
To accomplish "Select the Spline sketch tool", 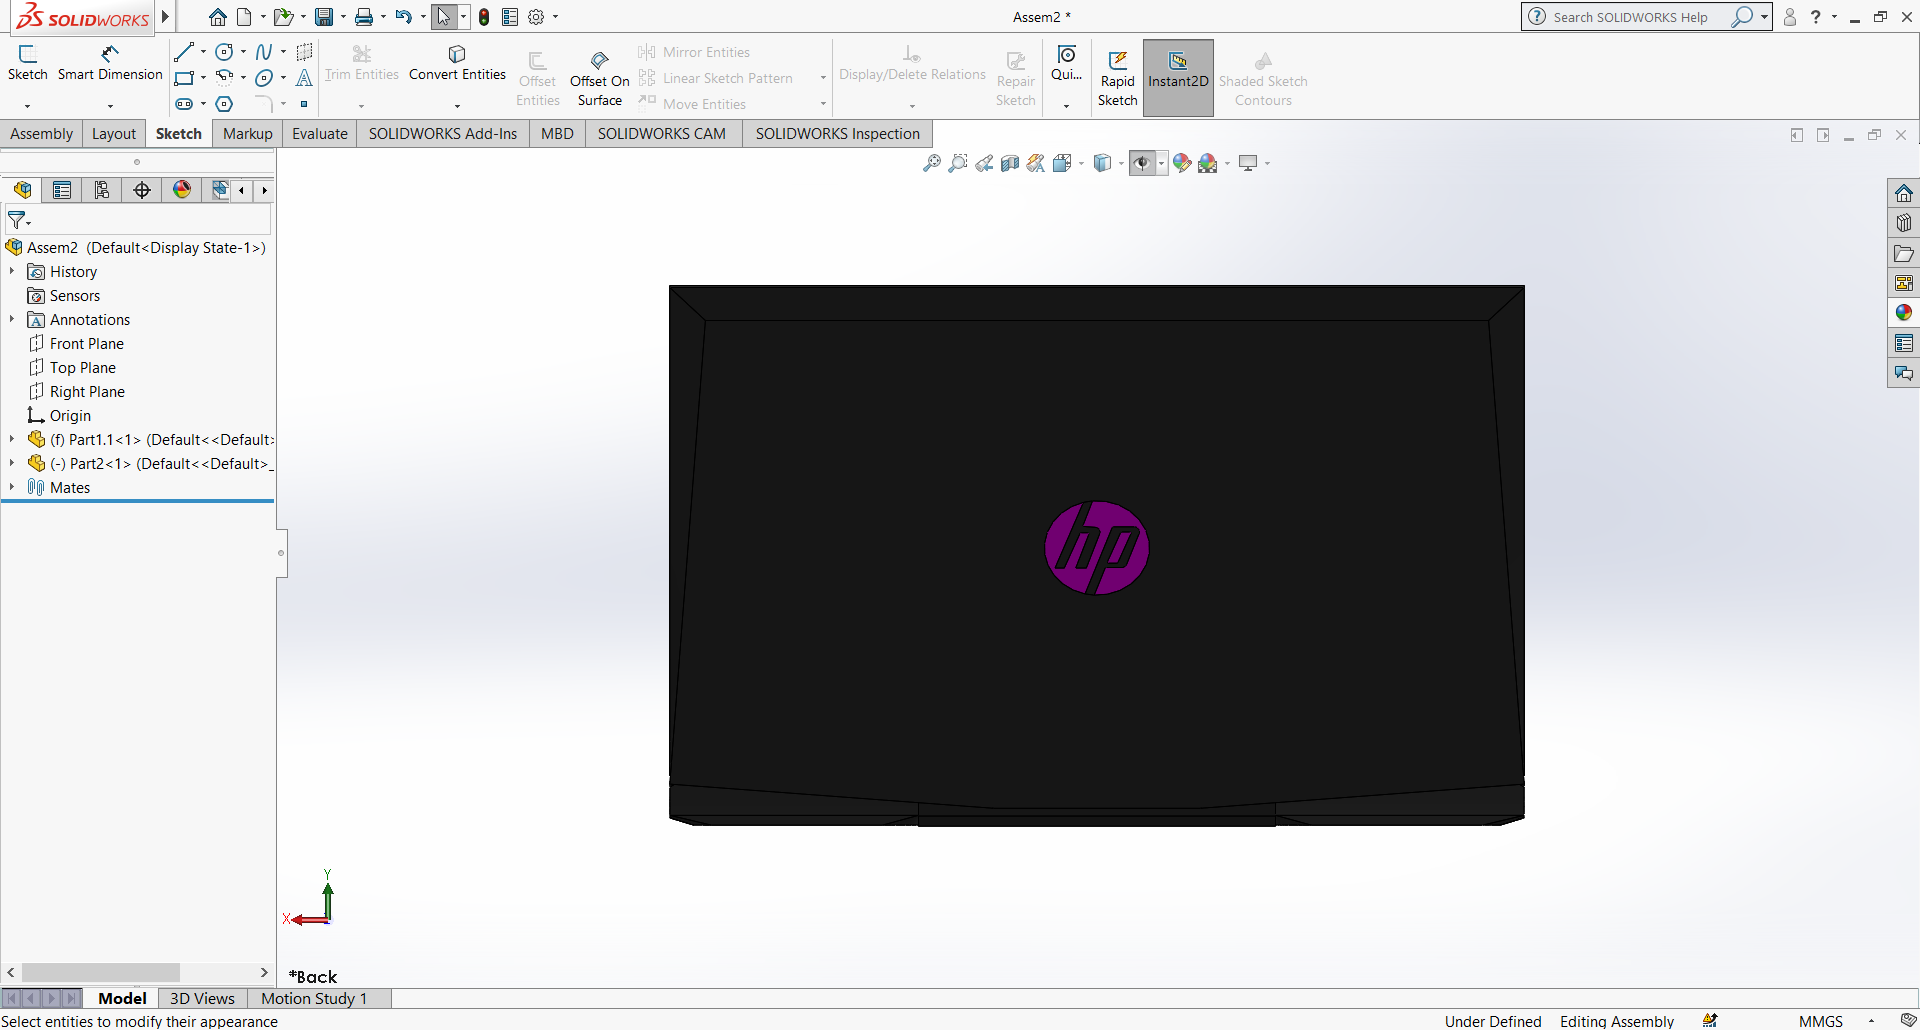I will tap(264, 52).
